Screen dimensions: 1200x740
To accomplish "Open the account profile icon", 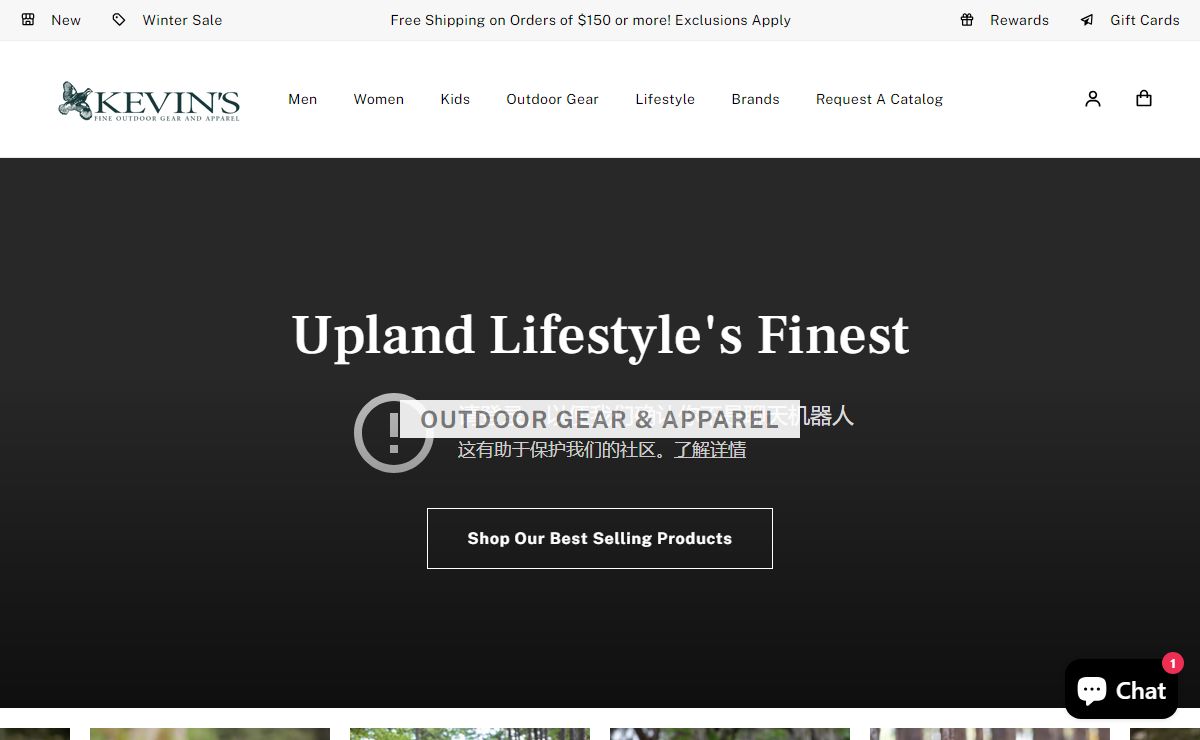I will (x=1093, y=98).
